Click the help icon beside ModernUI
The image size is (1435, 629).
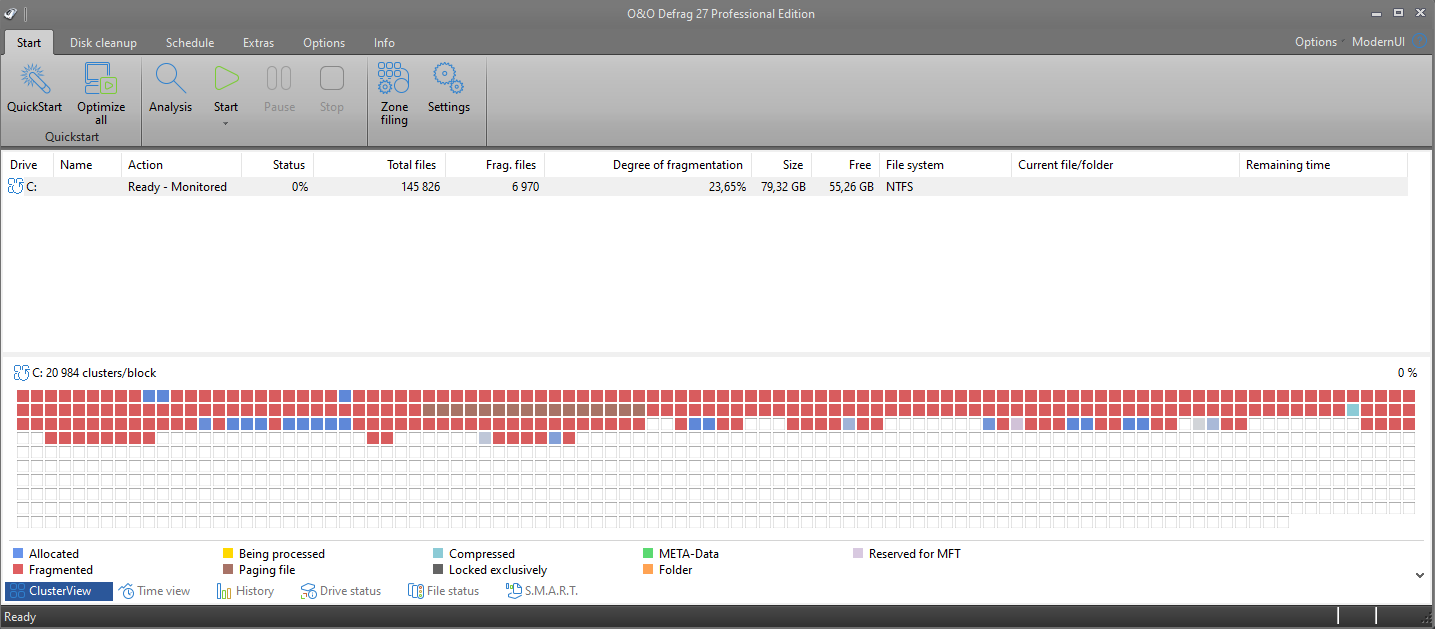pyautogui.click(x=1421, y=42)
